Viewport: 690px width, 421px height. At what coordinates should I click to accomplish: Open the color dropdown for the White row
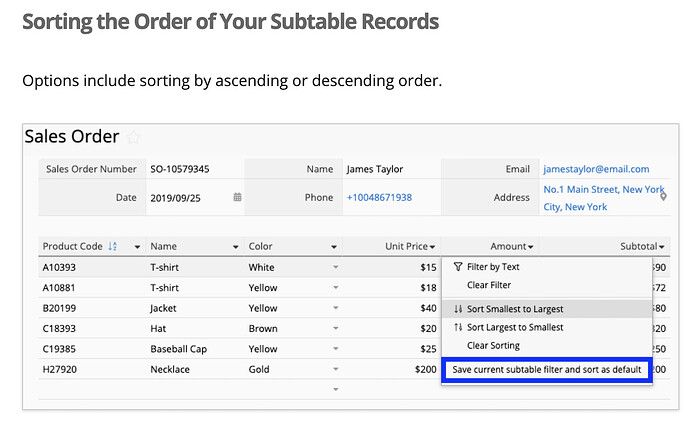pos(336,267)
